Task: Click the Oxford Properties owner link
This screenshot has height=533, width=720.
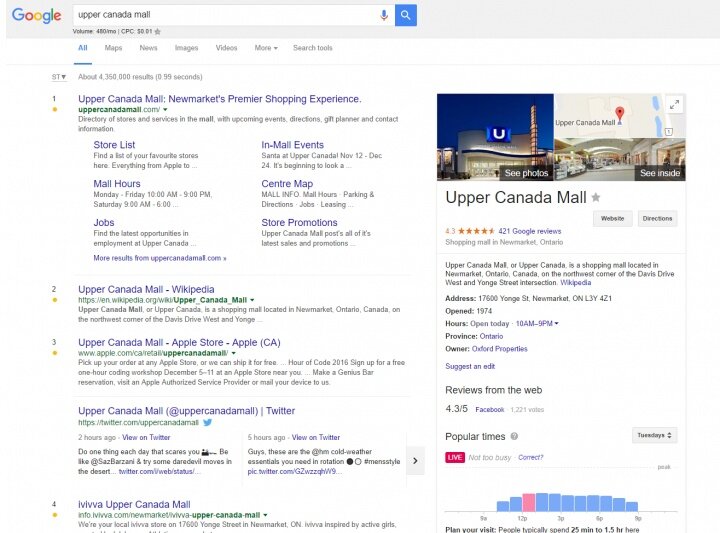Action: (500, 349)
